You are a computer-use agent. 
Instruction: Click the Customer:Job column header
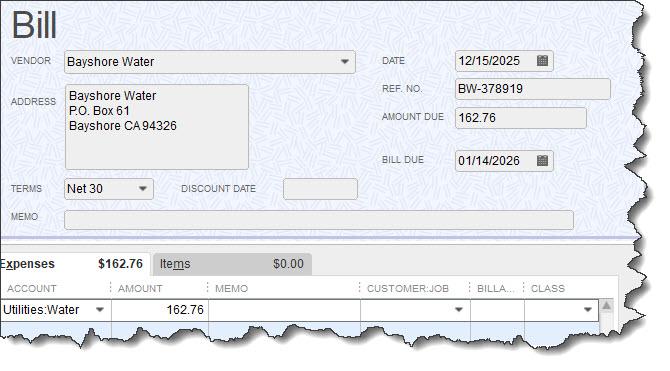tap(408, 289)
